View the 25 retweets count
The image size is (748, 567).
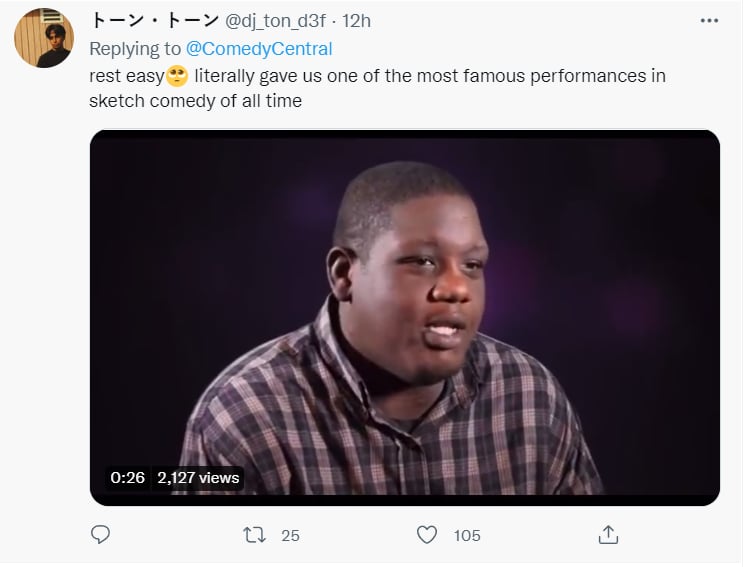click(290, 536)
